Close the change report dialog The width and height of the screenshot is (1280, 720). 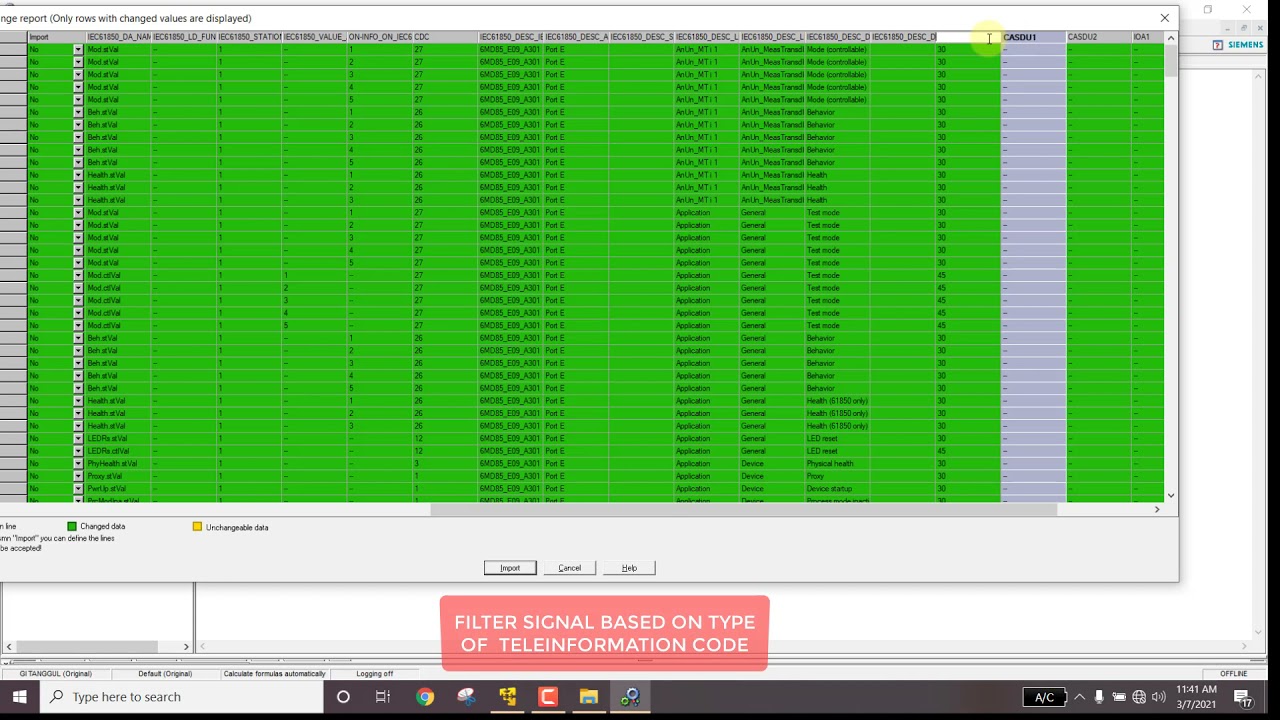pos(1164,18)
